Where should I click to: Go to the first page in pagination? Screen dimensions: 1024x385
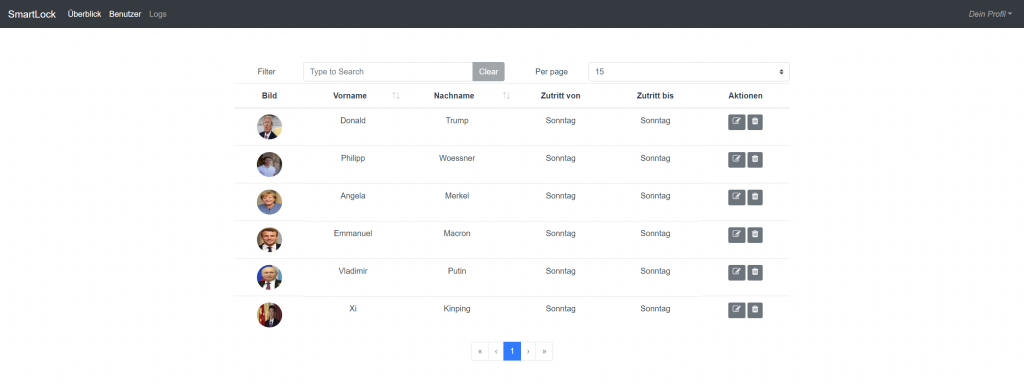click(480, 351)
